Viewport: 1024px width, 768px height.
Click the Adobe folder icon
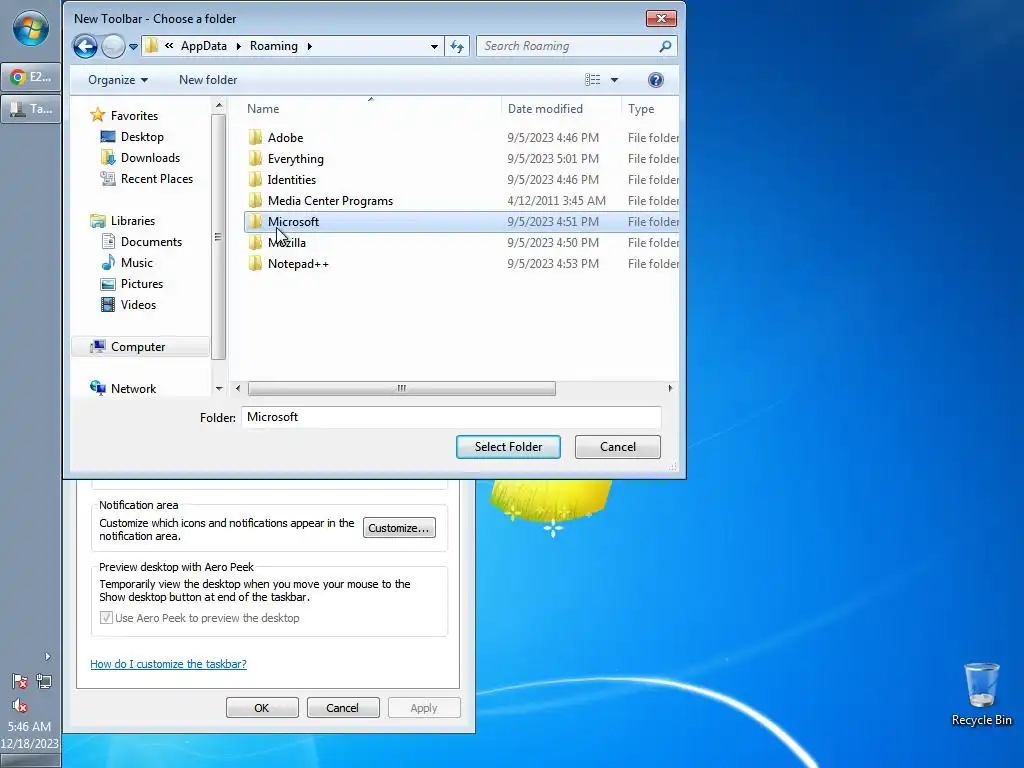(255, 138)
